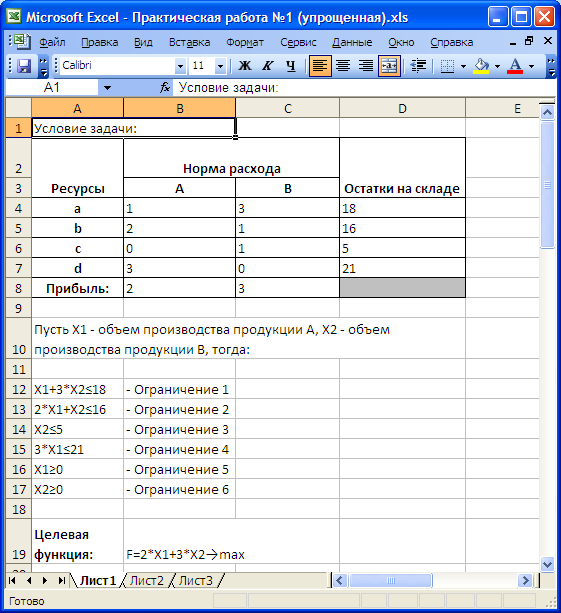This screenshot has width=561, height=613.
Task: Toggle Merge and Center button
Action: 389,66
